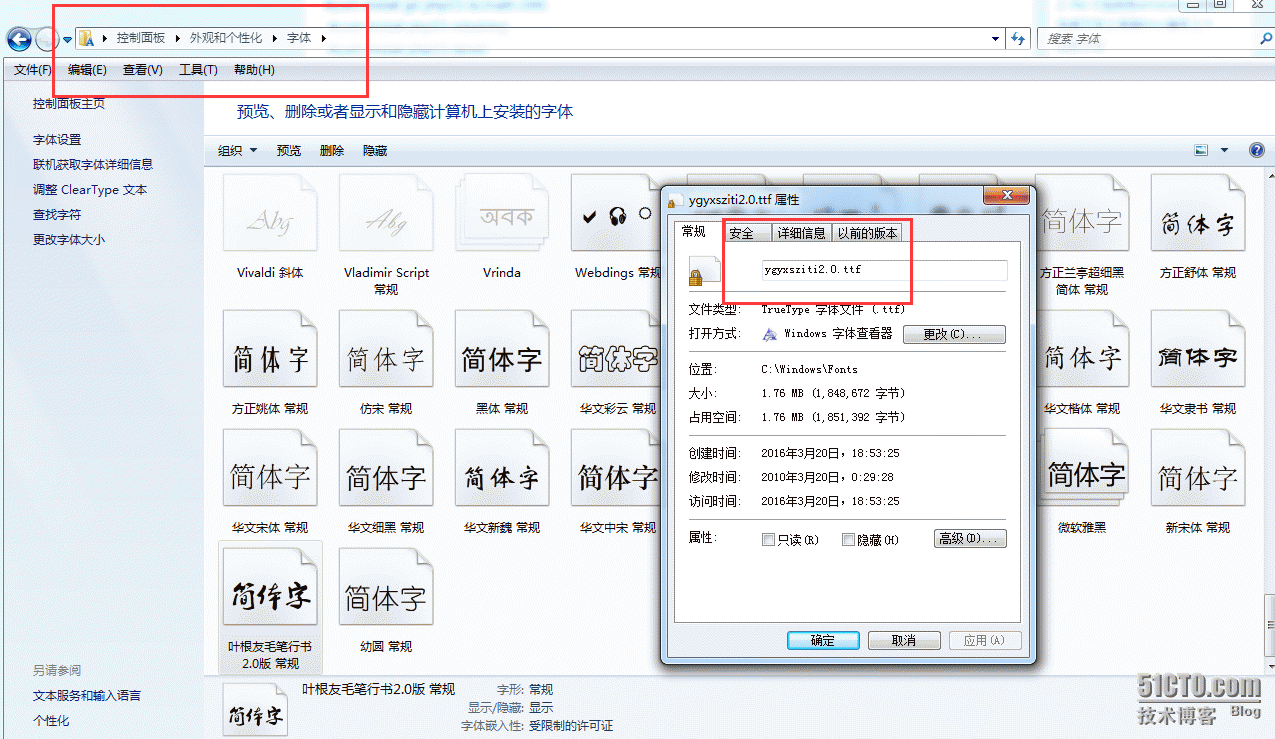
Task: Toggle the 只读(R) checkbox
Action: click(768, 540)
